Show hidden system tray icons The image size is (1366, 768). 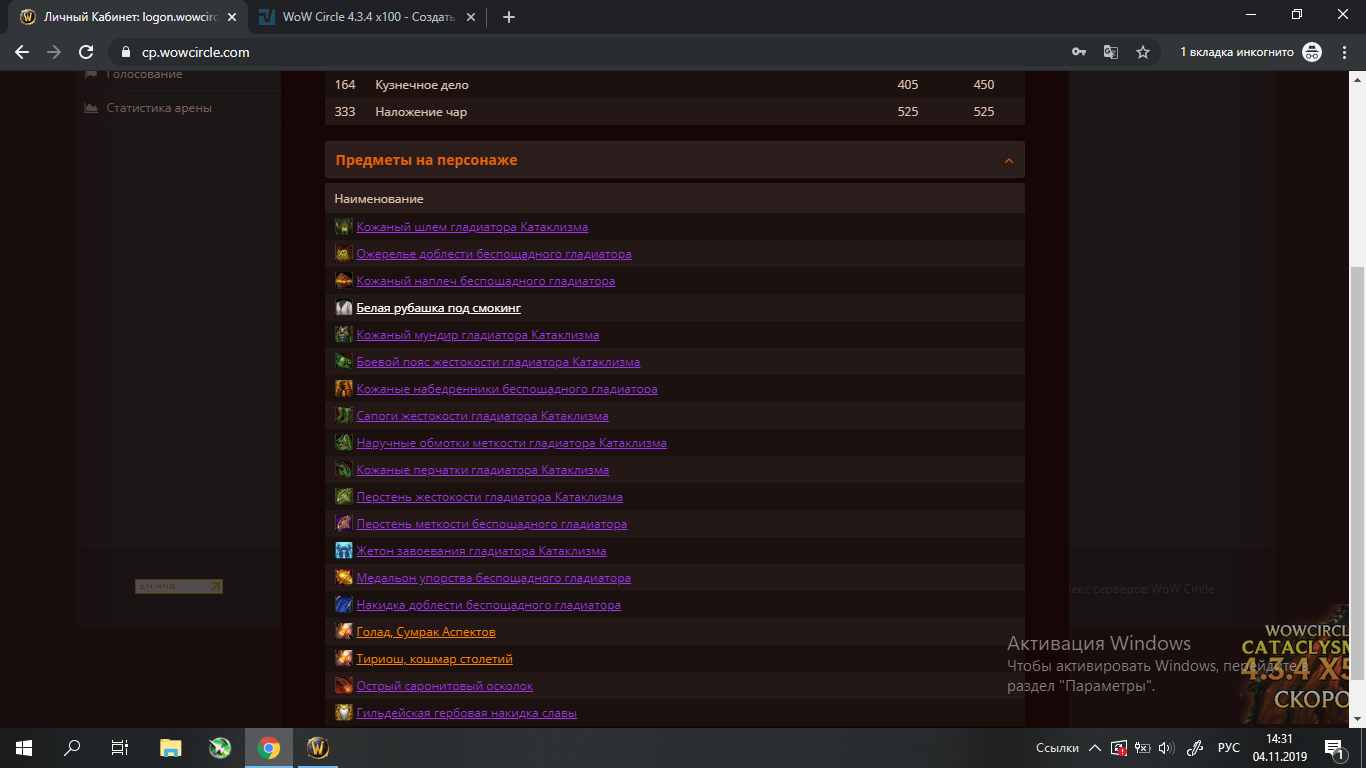(1094, 748)
